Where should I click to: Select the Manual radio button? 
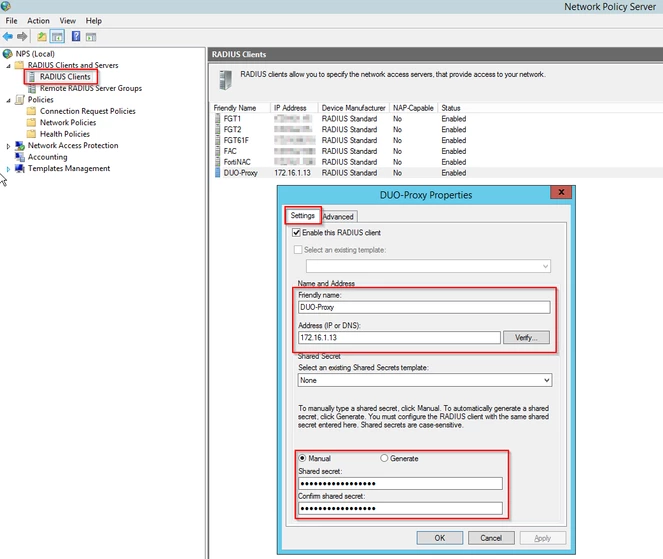click(302, 458)
